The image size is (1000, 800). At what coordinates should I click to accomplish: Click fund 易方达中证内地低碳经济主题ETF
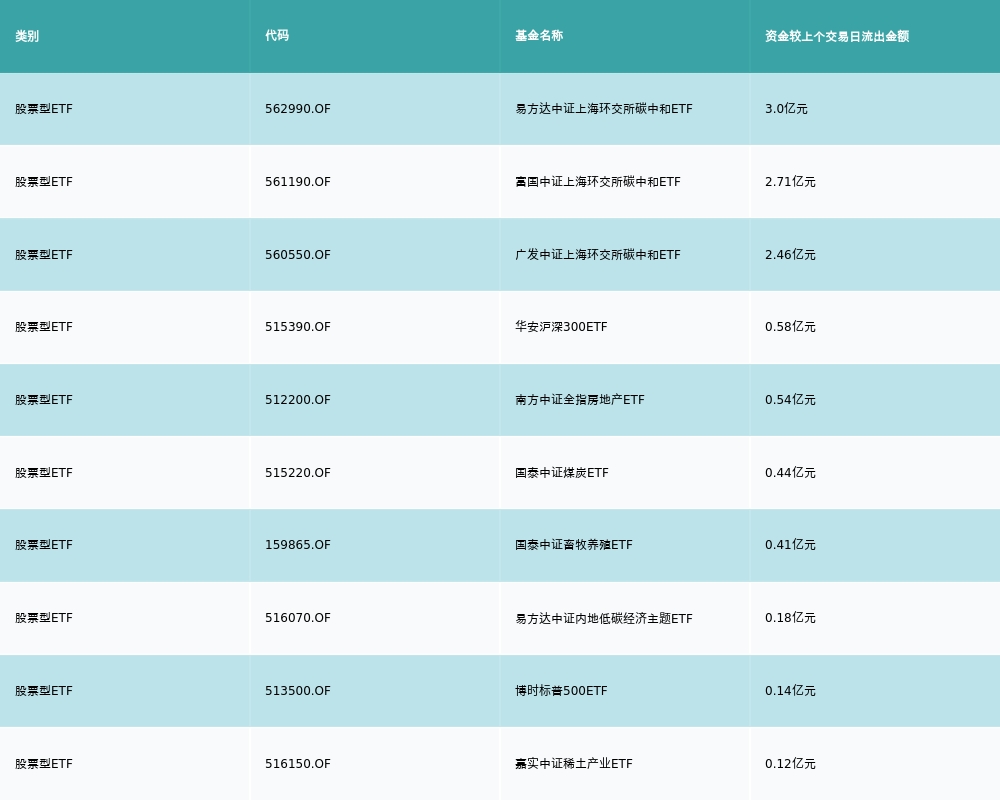(604, 618)
